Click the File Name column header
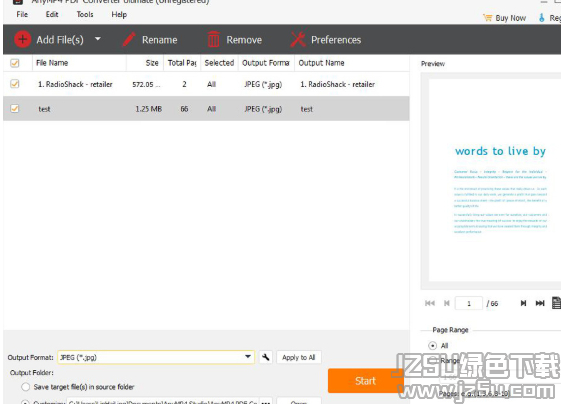This screenshot has height=404, width=561. click(x=79, y=63)
